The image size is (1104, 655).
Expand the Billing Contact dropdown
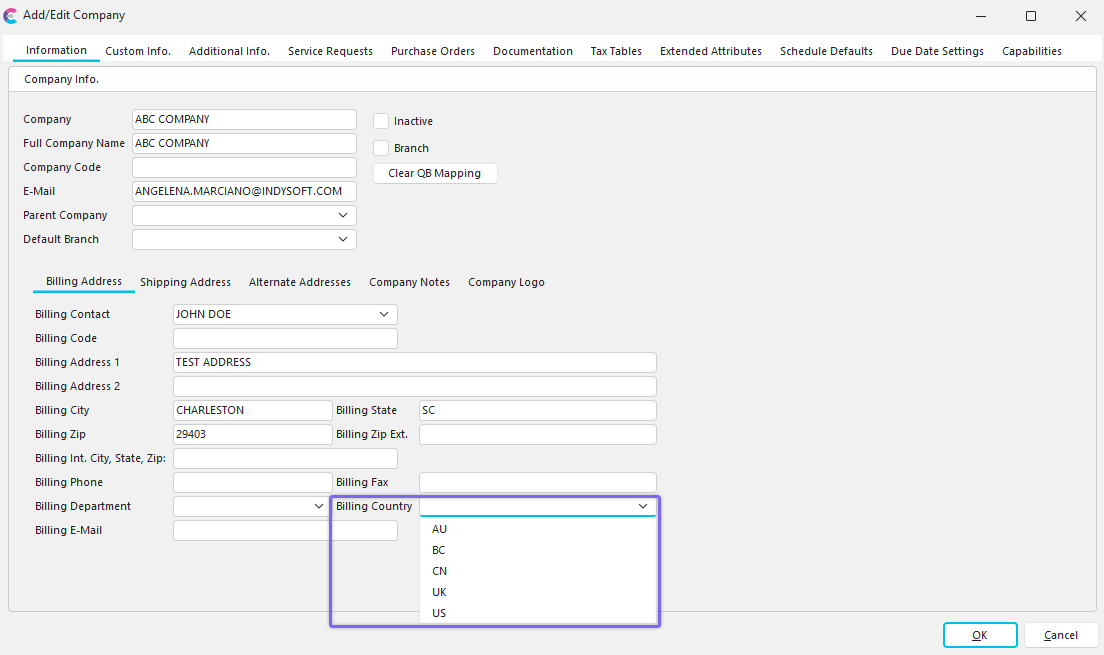(384, 315)
